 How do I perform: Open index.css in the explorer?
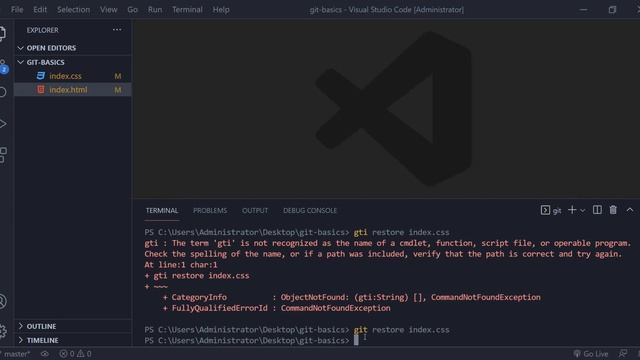click(65, 76)
